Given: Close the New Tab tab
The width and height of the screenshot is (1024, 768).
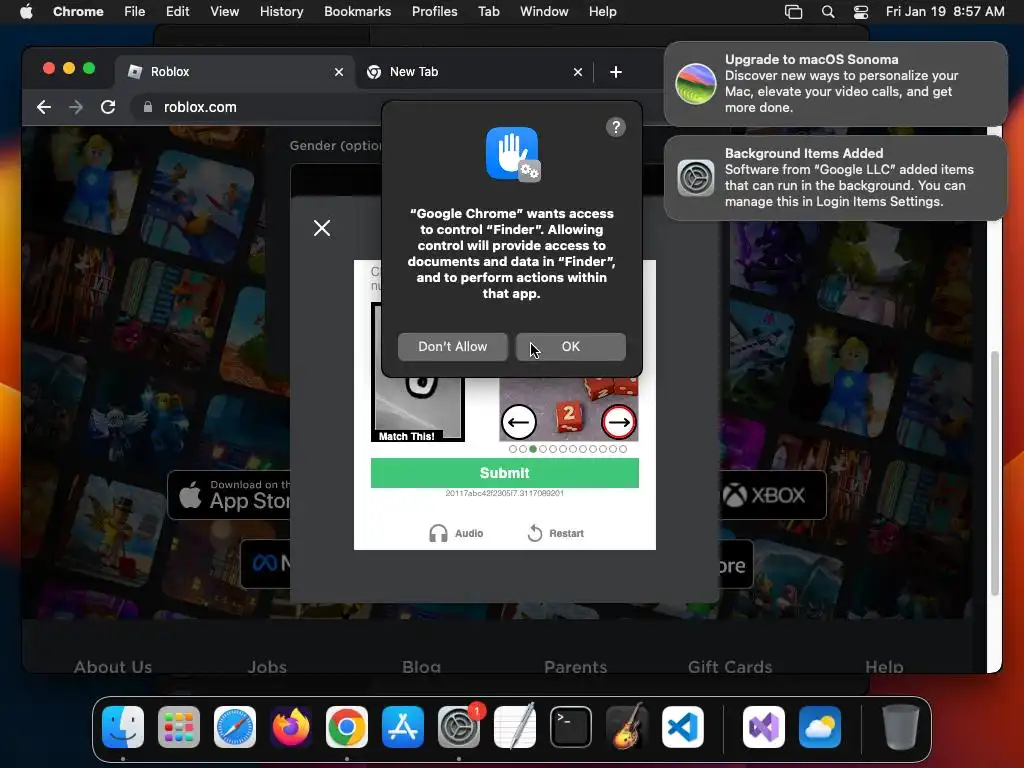Looking at the screenshot, I should point(578,72).
